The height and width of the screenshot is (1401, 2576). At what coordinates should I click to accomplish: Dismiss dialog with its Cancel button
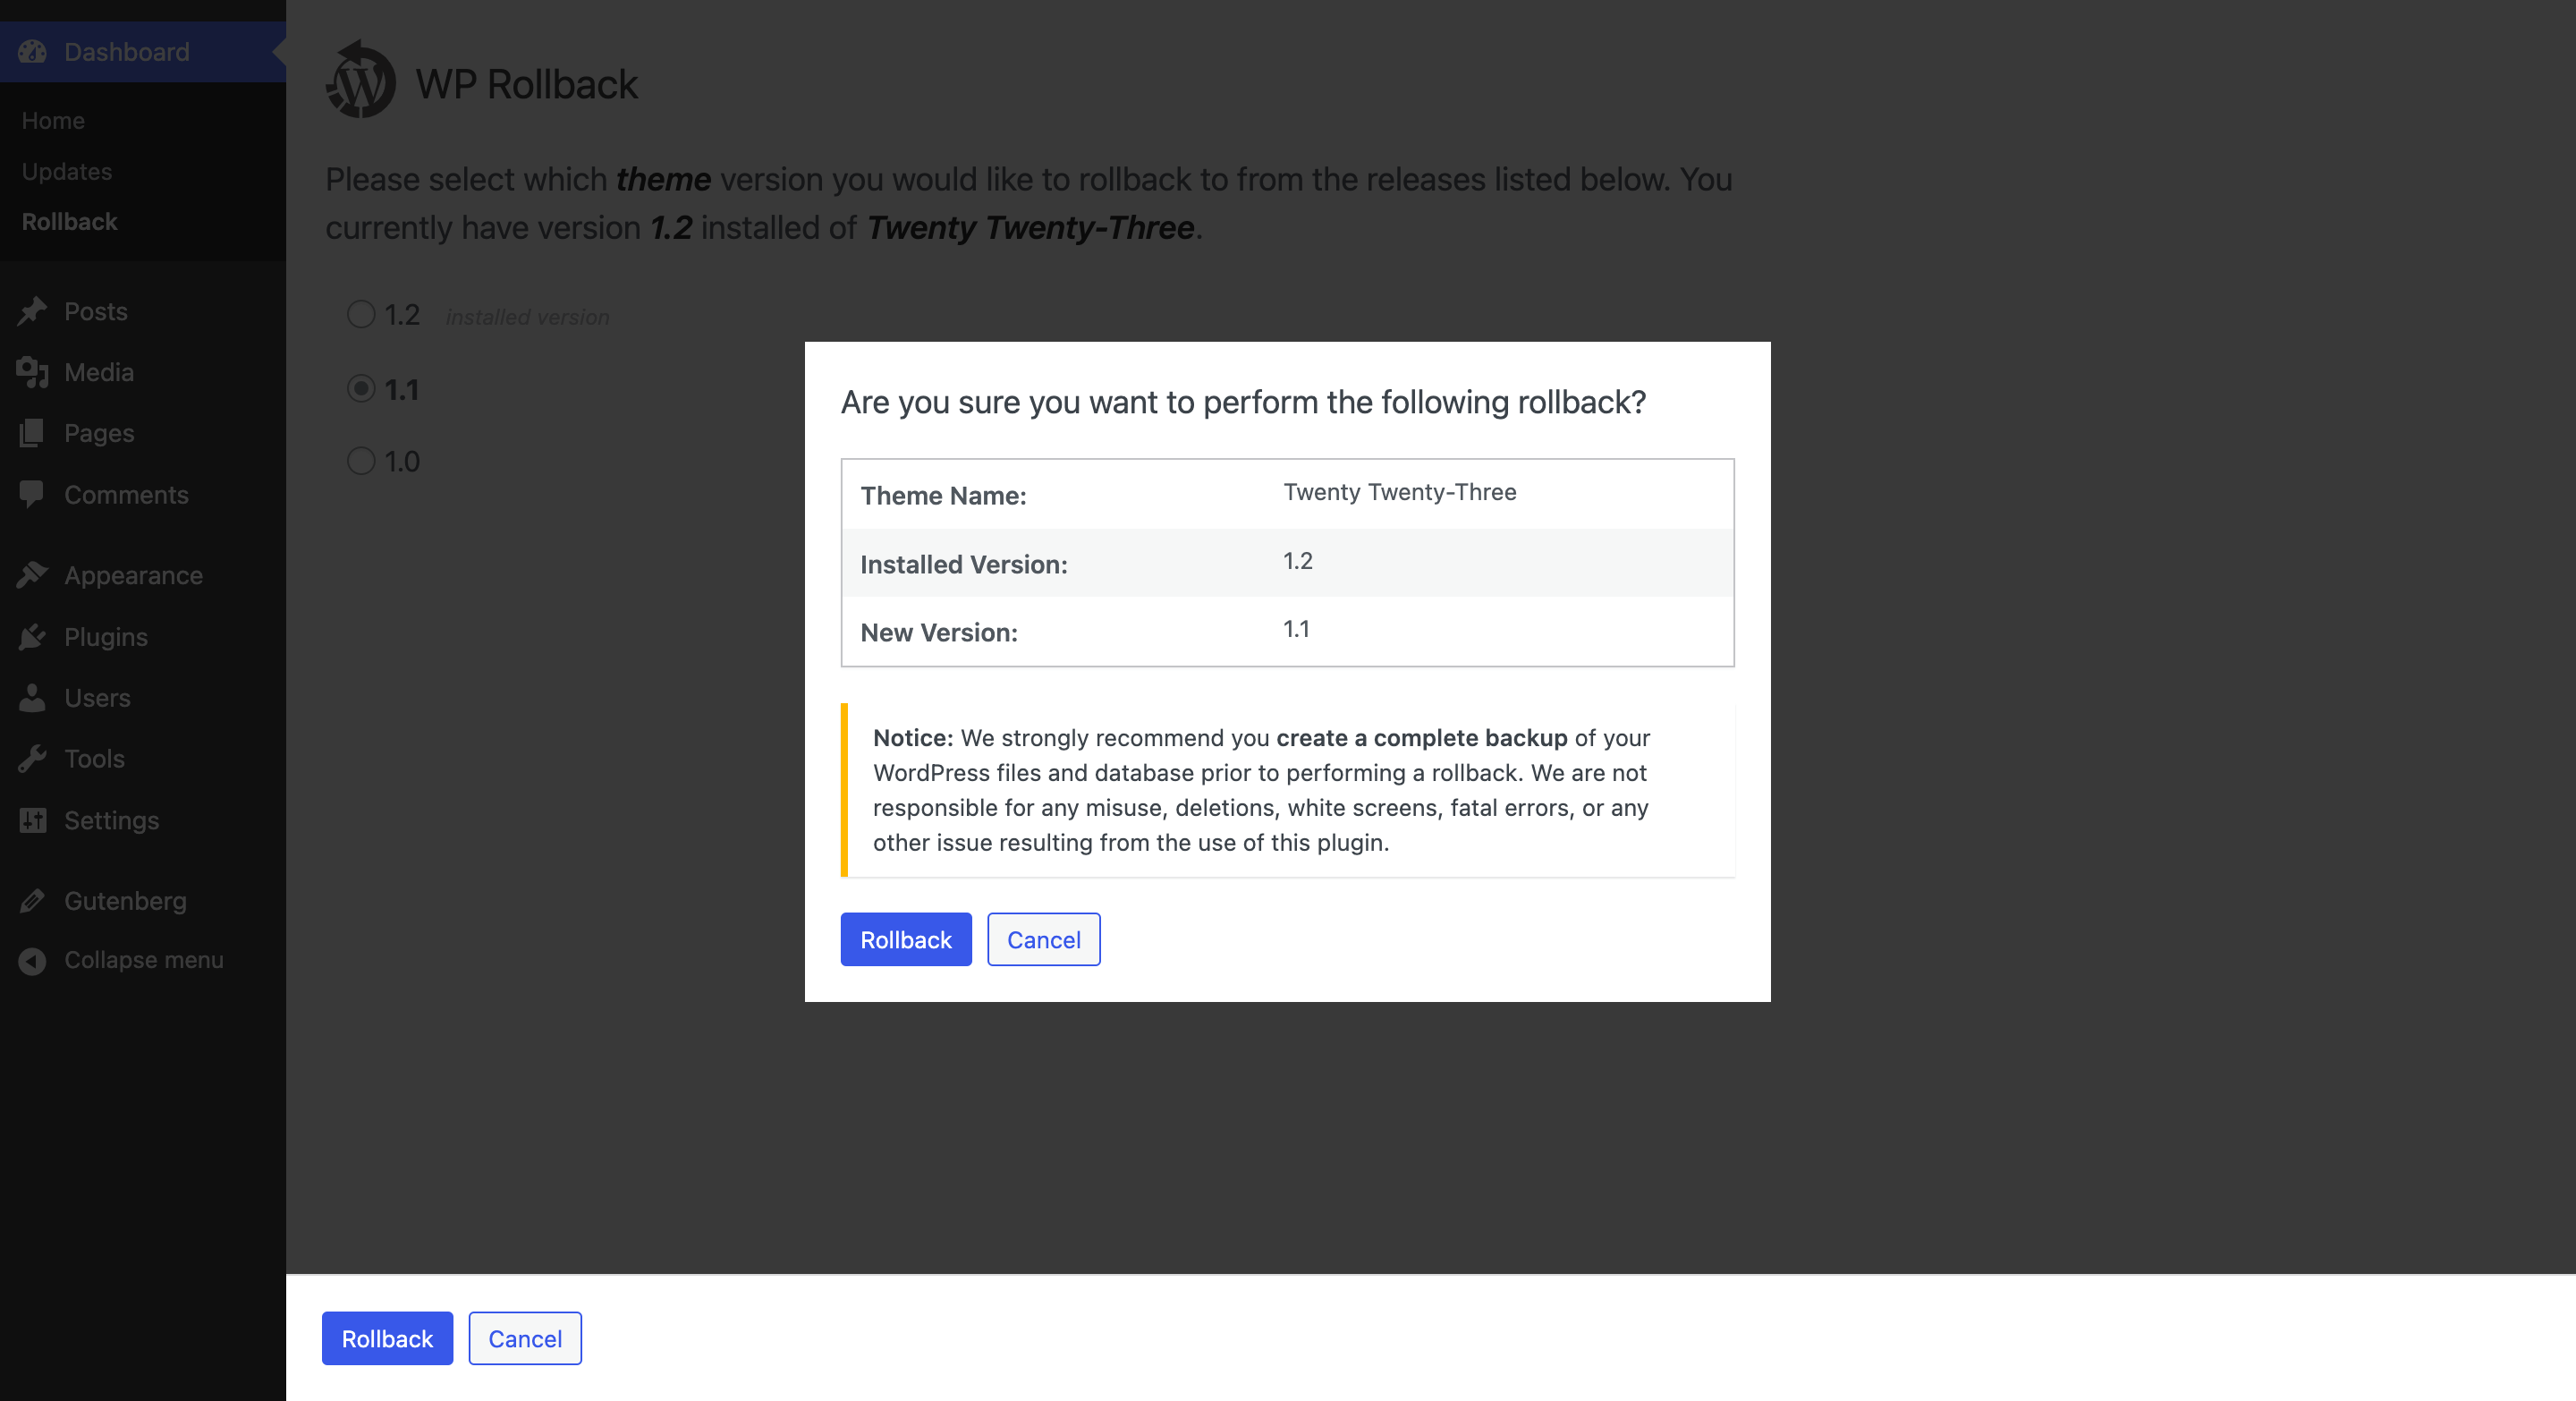(x=1044, y=939)
